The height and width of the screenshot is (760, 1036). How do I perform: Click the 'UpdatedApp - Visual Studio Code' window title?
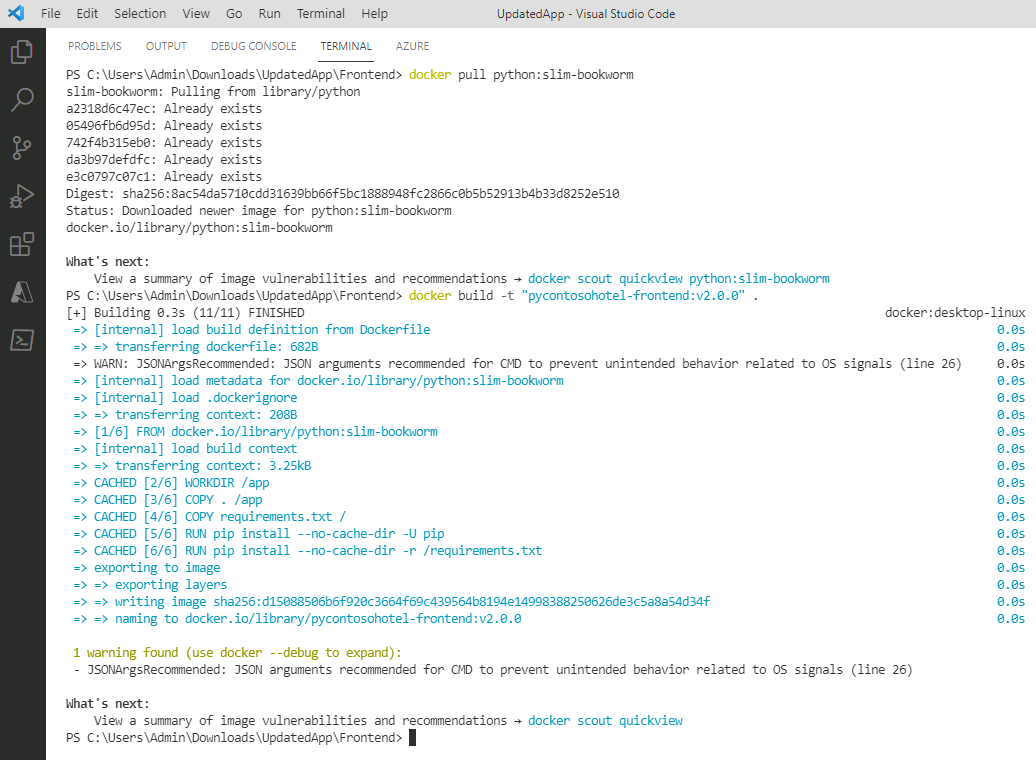coord(586,14)
